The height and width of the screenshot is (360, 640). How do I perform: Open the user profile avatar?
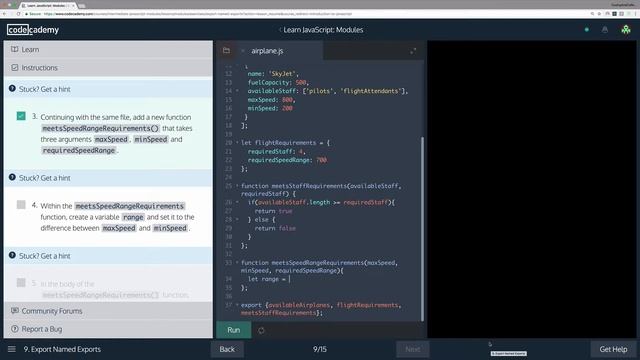pos(626,30)
